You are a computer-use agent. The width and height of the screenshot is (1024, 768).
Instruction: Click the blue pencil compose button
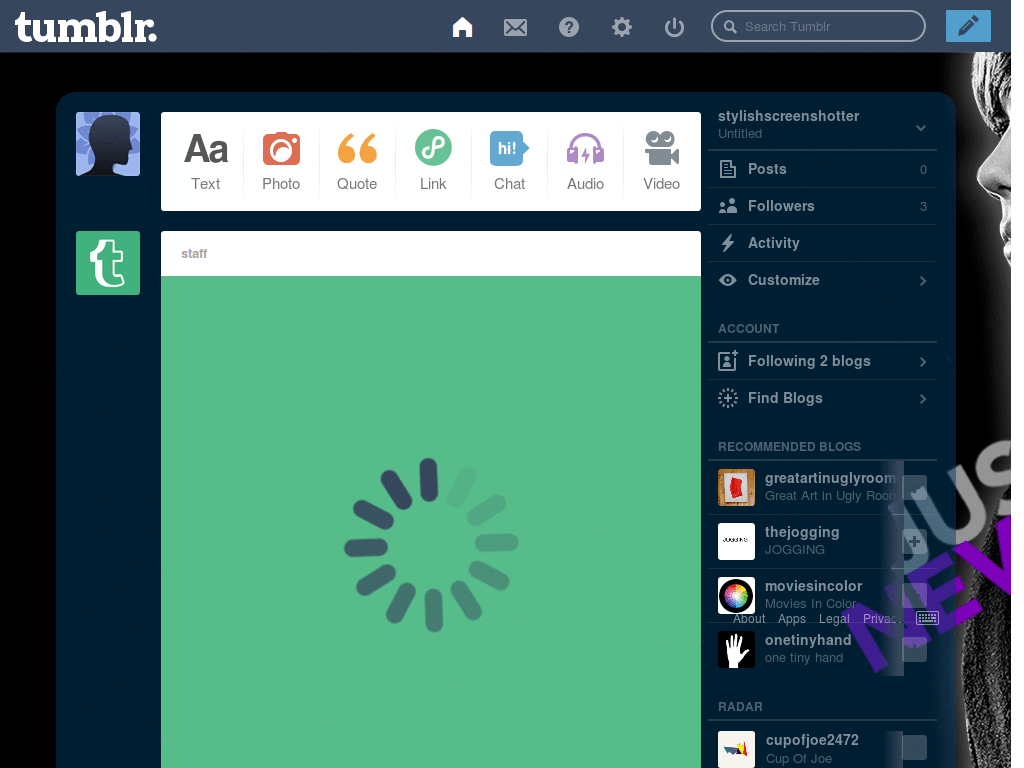point(967,26)
